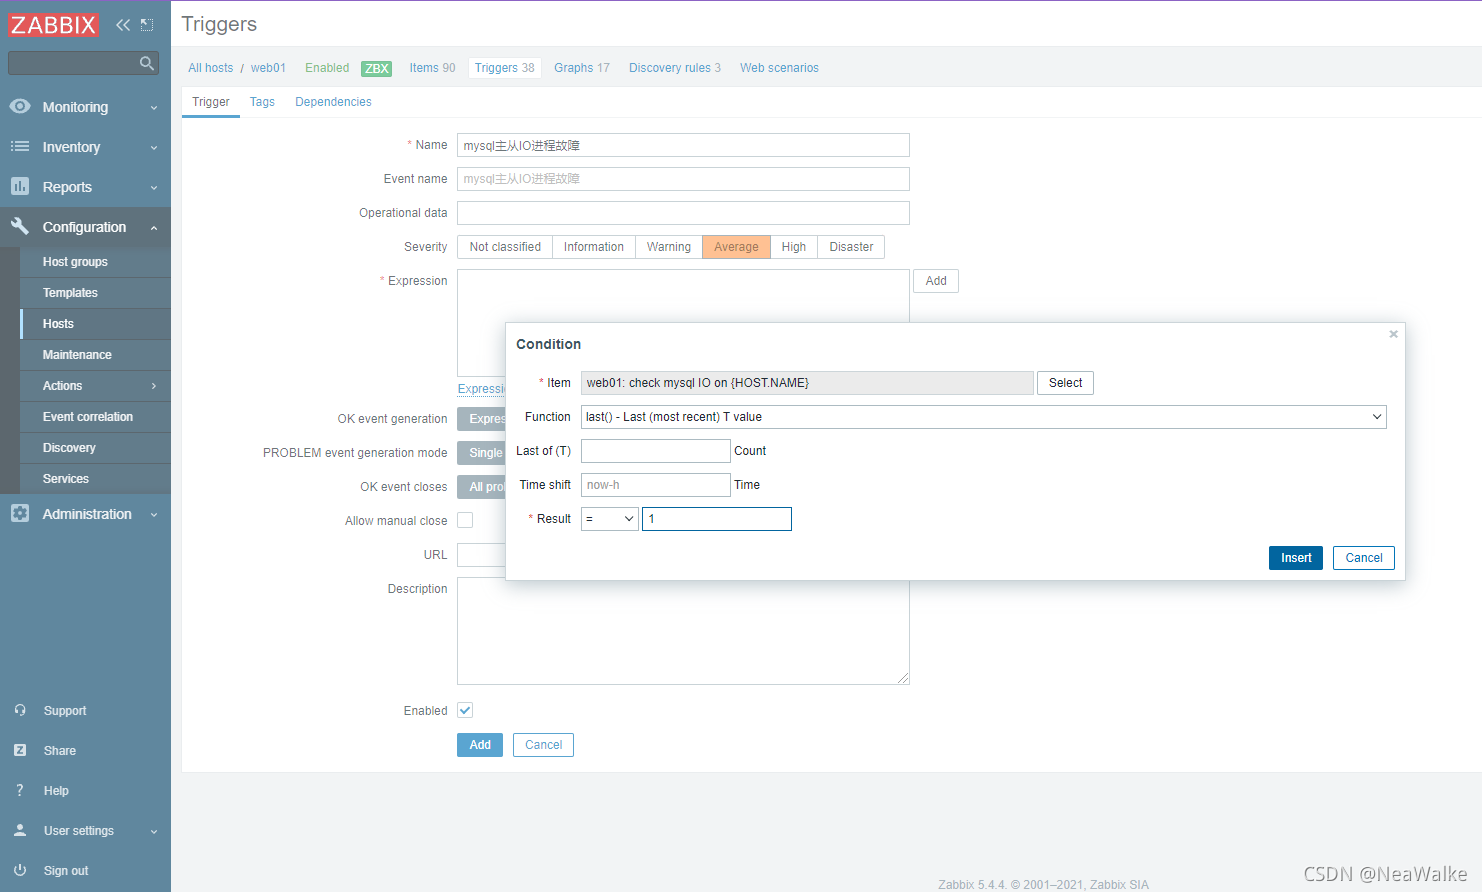Viewport: 1482px width, 892px height.
Task: Toggle the sidebar hide/kiosk icon
Action: [147, 25]
